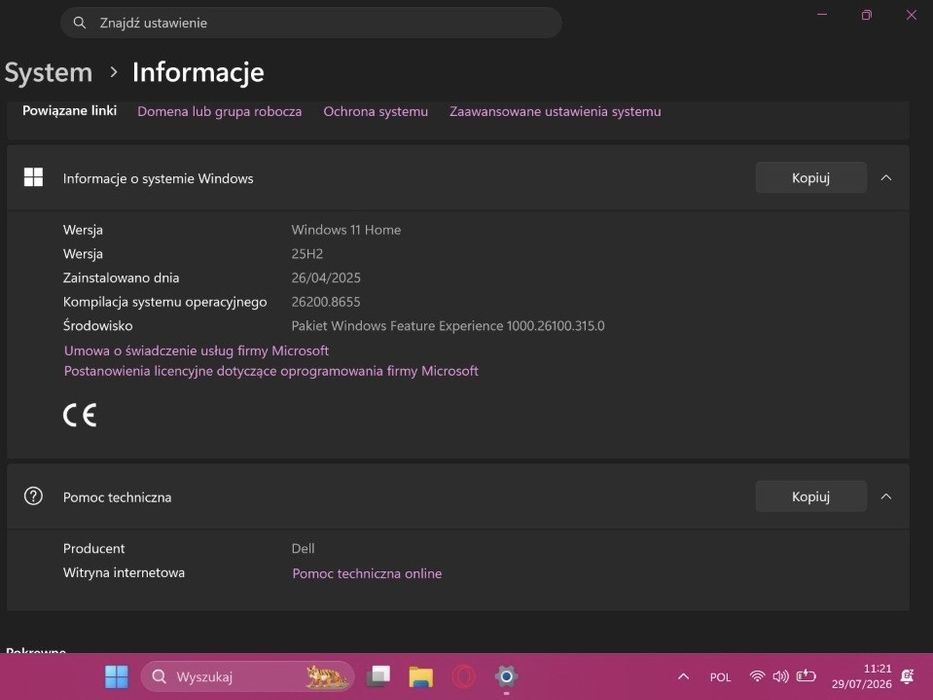Collapse the Pomoc techniczna section
The width and height of the screenshot is (933, 700).
(886, 496)
